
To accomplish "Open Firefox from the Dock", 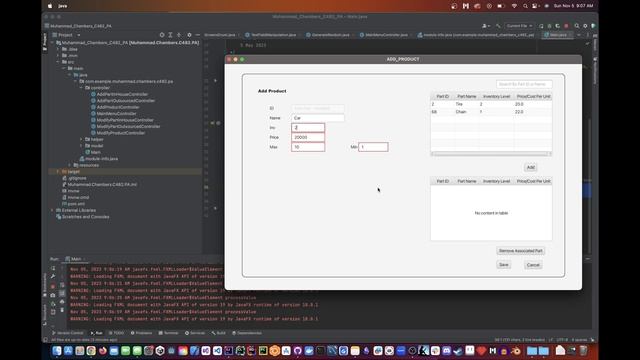I will tap(102, 351).
